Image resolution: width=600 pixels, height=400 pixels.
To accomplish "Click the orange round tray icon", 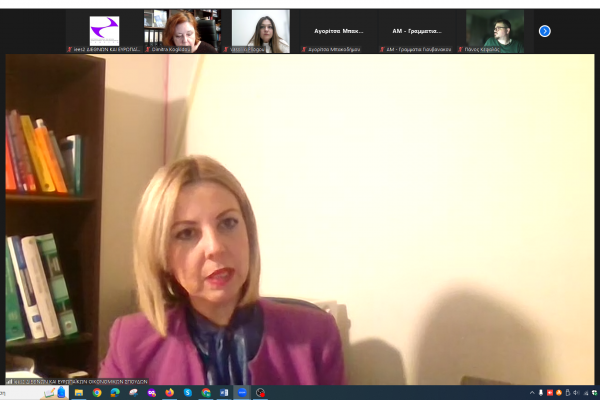I will tap(559, 393).
